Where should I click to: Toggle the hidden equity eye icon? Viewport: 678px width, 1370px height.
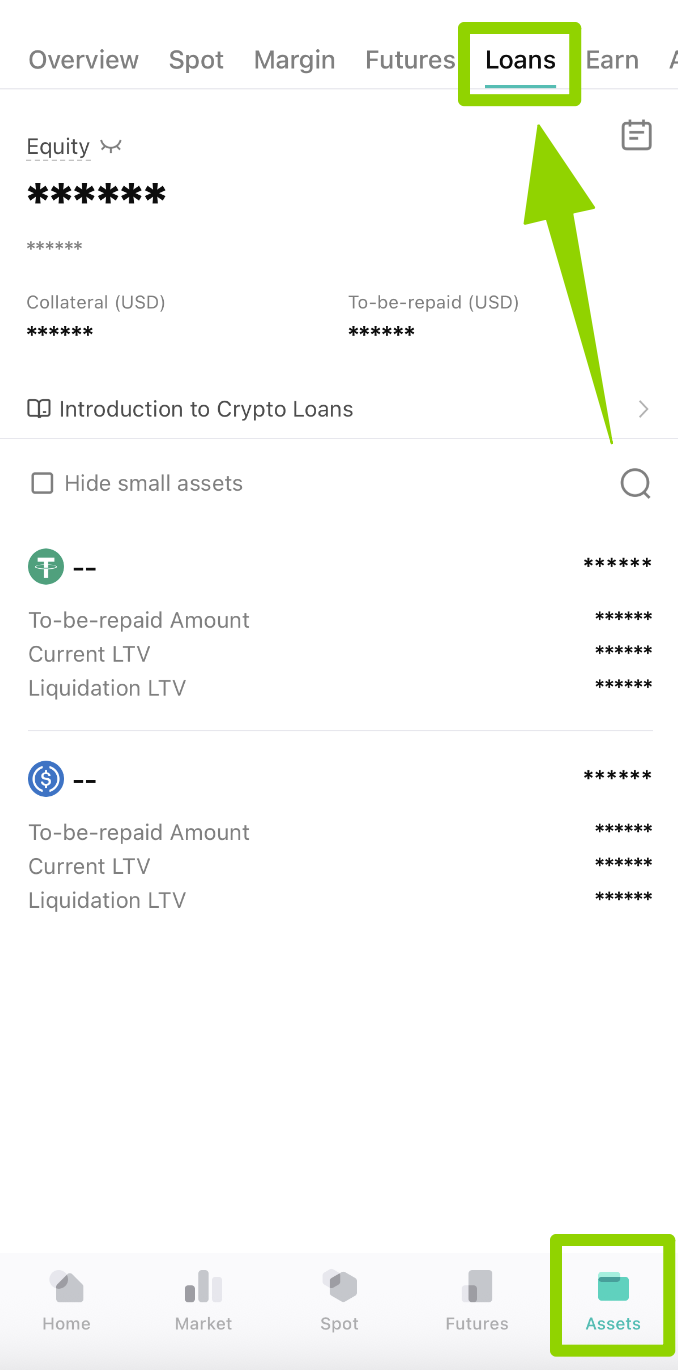coord(111,146)
